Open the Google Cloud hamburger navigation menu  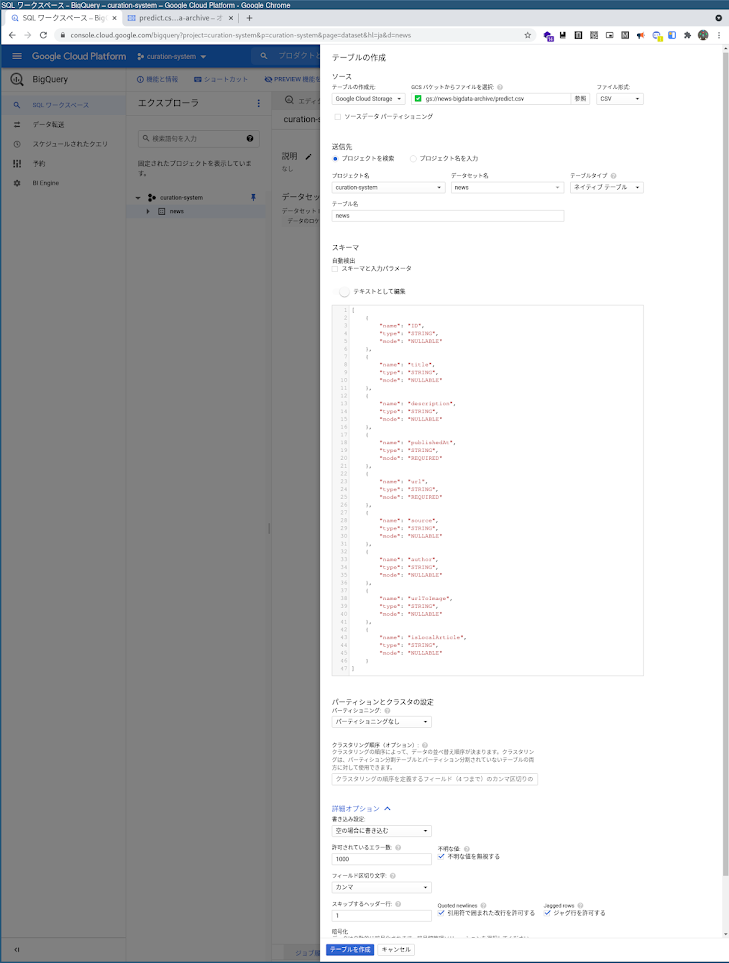(x=17, y=56)
